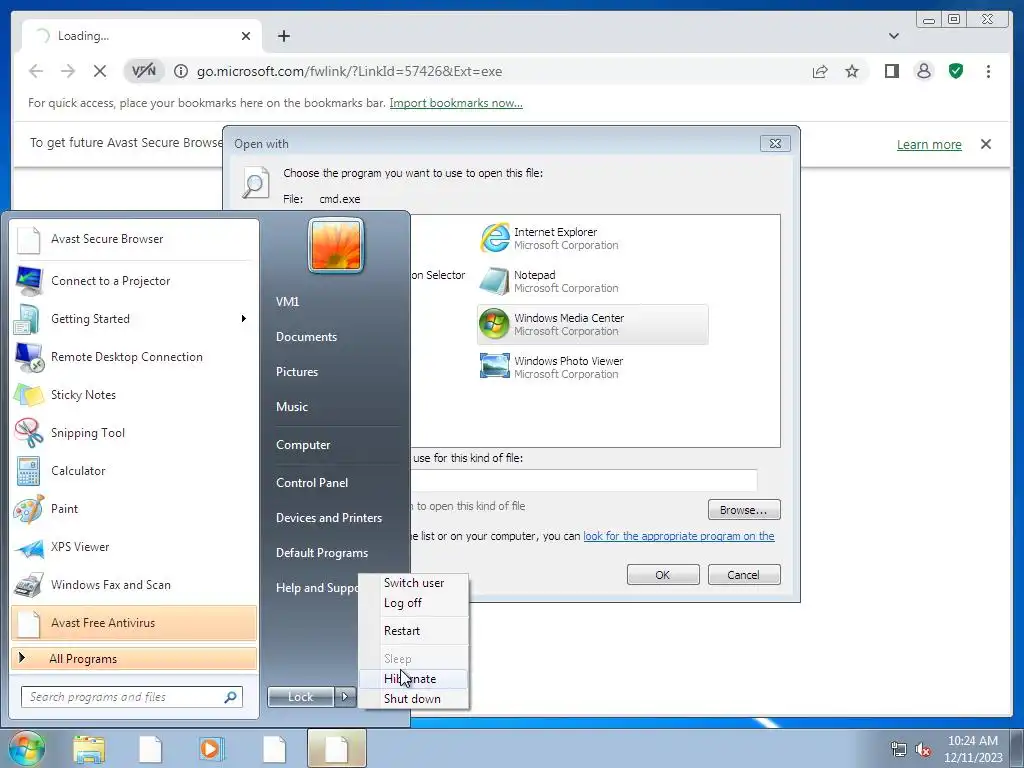1024x768 pixels.
Task: View site information icon in address bar
Action: pyautogui.click(x=181, y=71)
